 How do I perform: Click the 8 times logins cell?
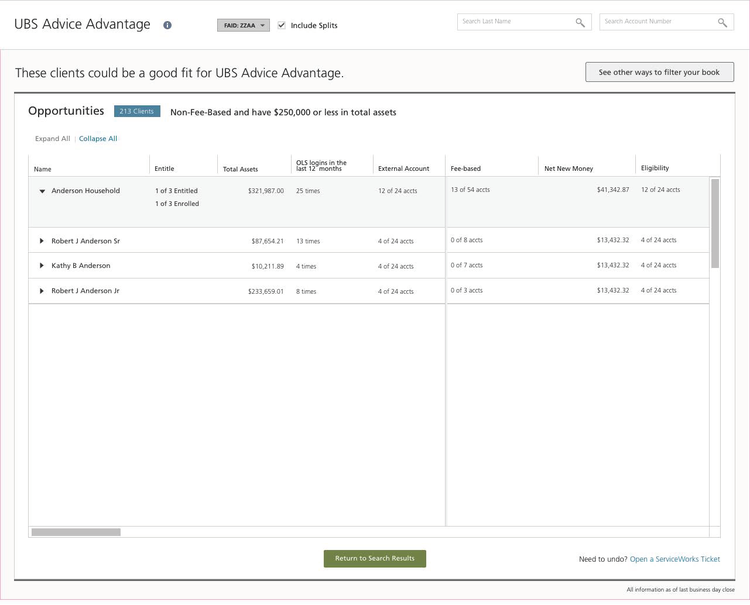[306, 291]
